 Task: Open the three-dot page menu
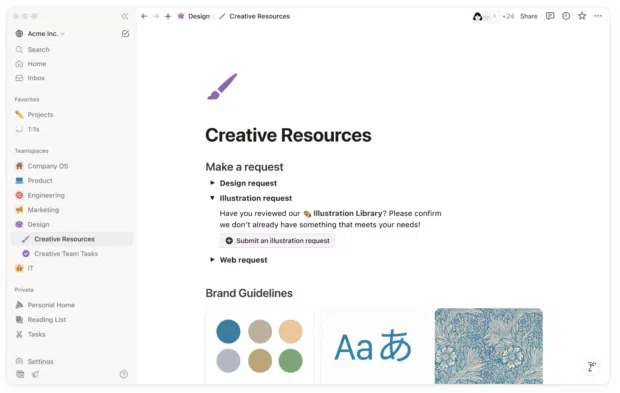point(598,16)
